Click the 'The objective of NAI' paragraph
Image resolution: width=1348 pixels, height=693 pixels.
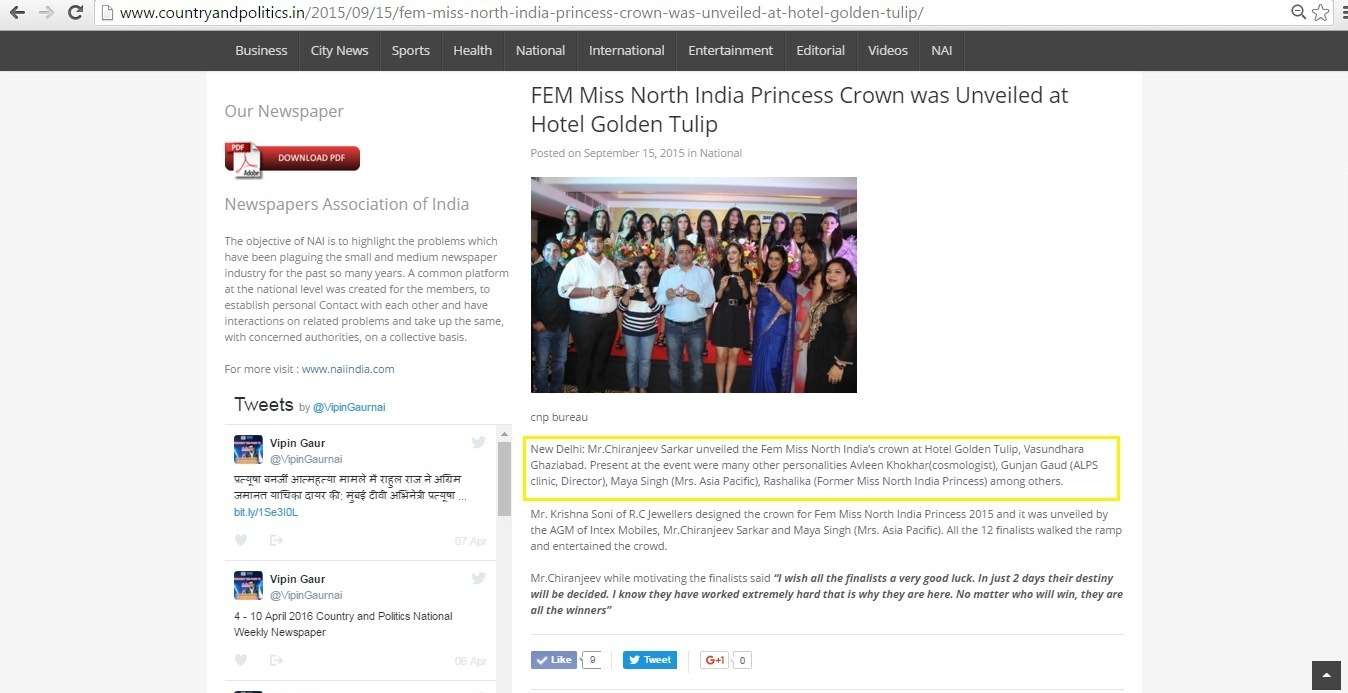point(367,289)
